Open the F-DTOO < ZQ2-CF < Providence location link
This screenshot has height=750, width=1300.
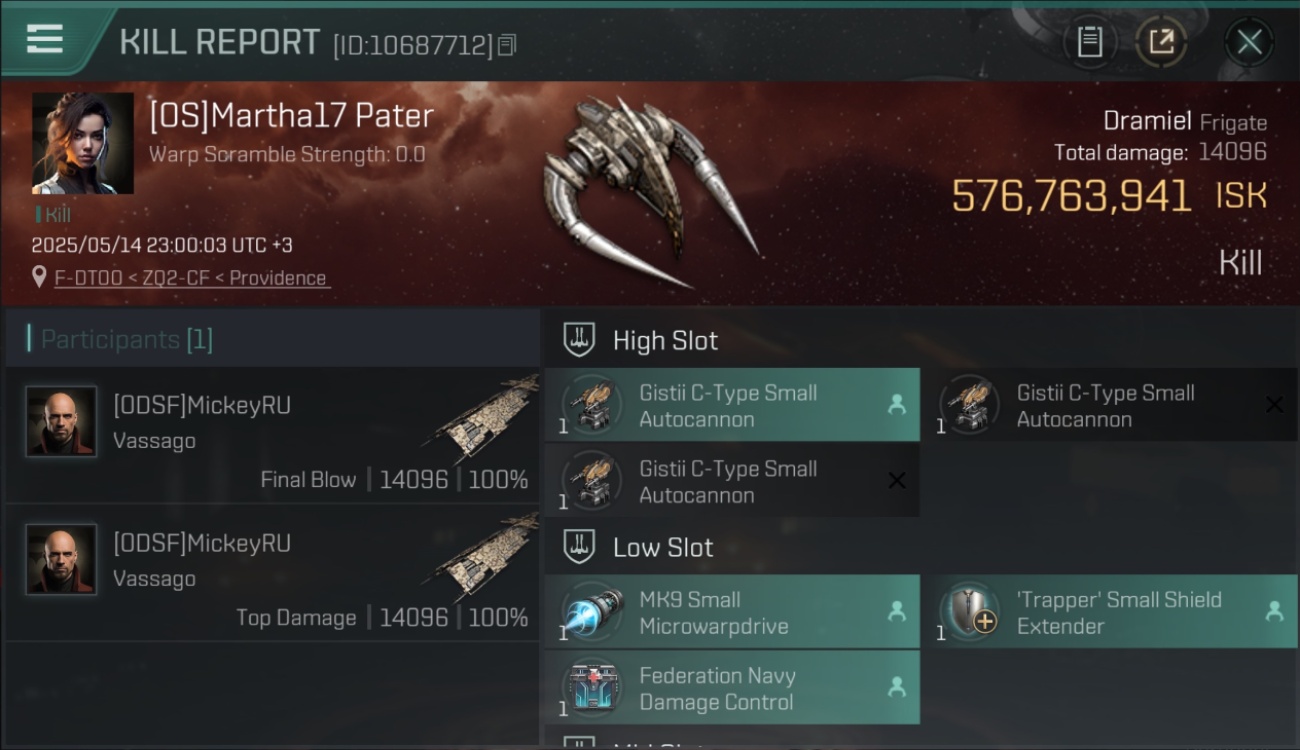point(190,278)
